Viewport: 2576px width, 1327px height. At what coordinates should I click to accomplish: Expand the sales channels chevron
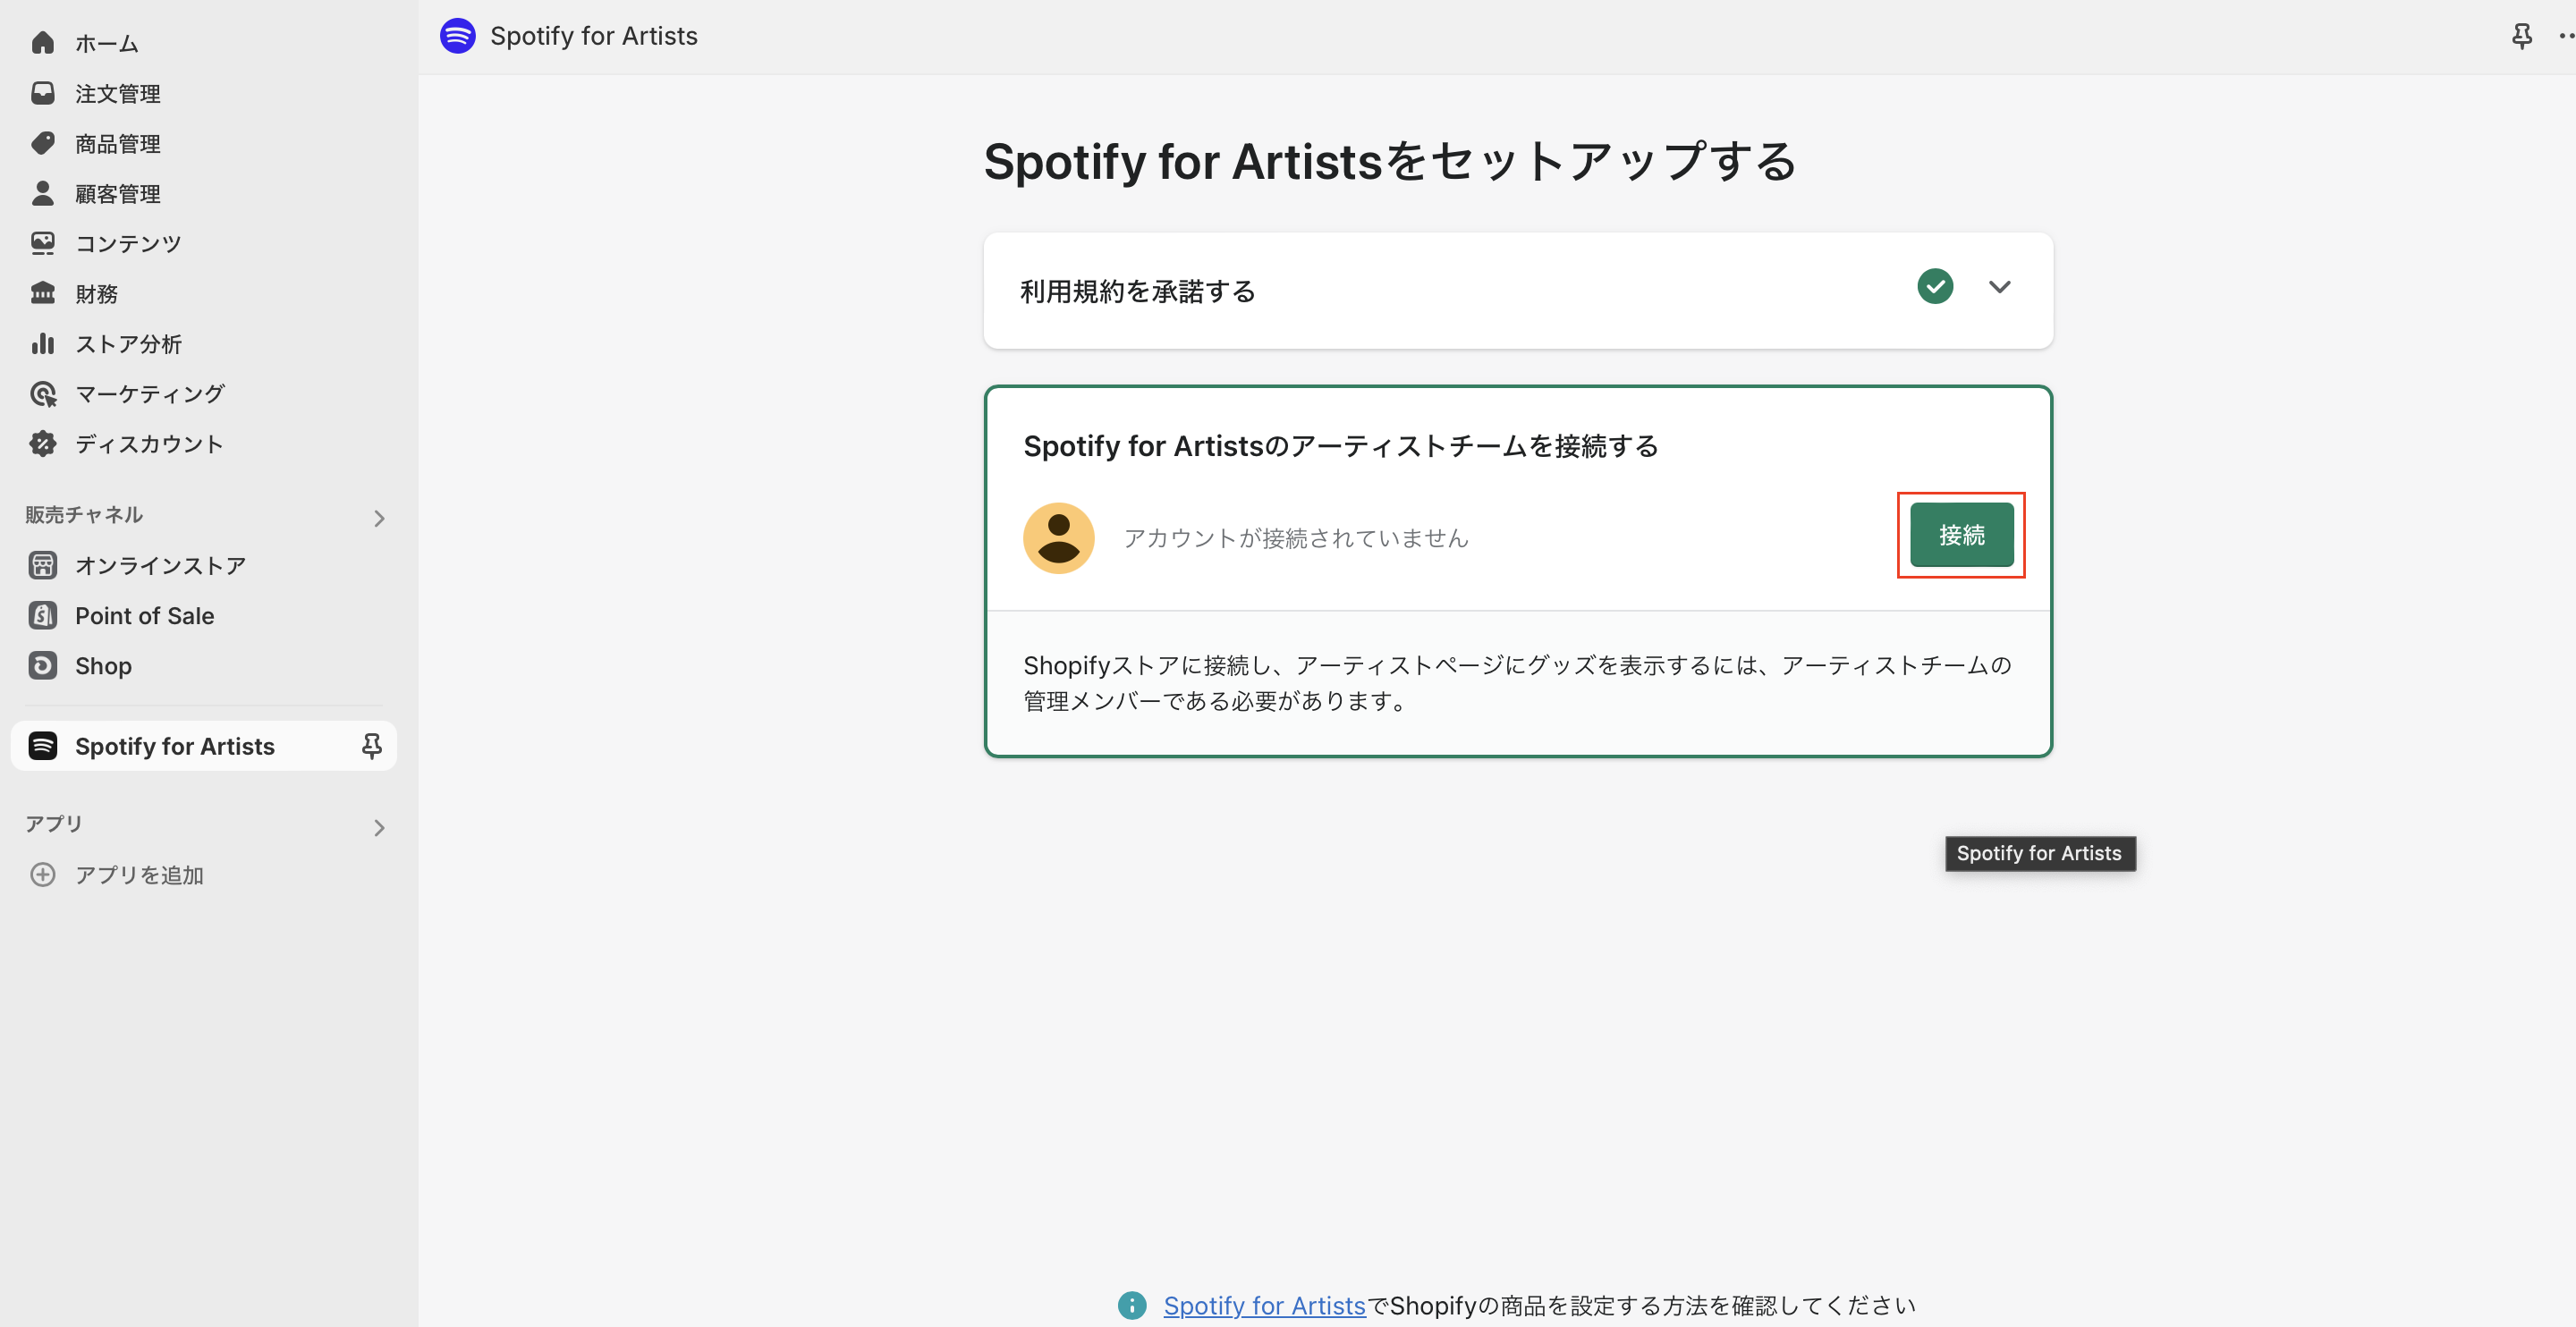(x=379, y=518)
